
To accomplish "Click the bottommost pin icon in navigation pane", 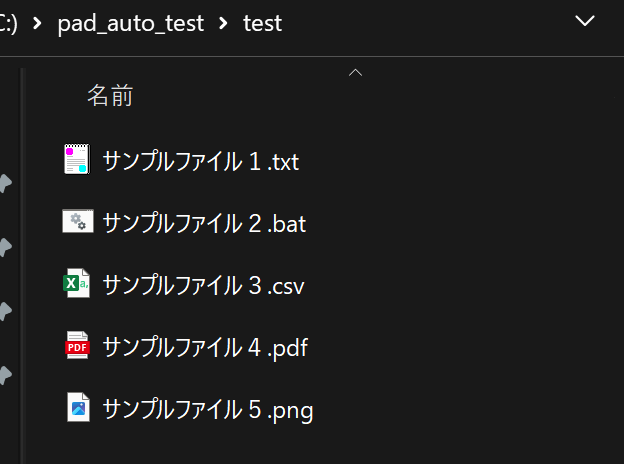I will click(x=5, y=375).
